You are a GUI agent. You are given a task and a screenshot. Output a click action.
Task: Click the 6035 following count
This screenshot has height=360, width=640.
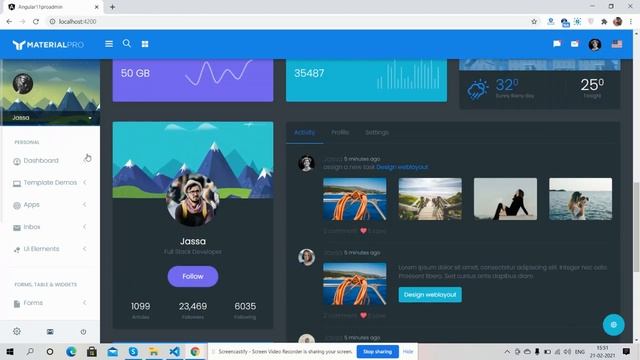click(245, 306)
